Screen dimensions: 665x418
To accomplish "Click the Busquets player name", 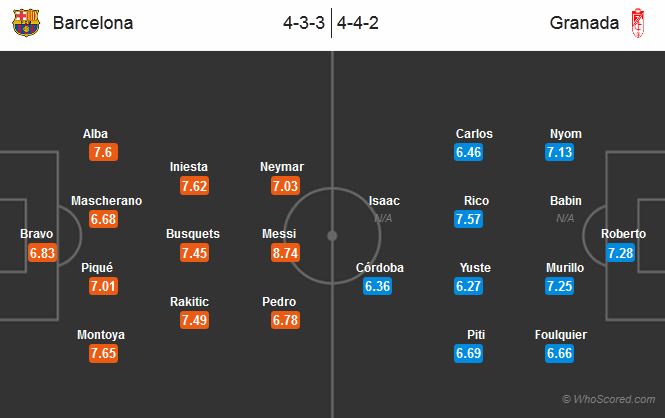I will [193, 234].
